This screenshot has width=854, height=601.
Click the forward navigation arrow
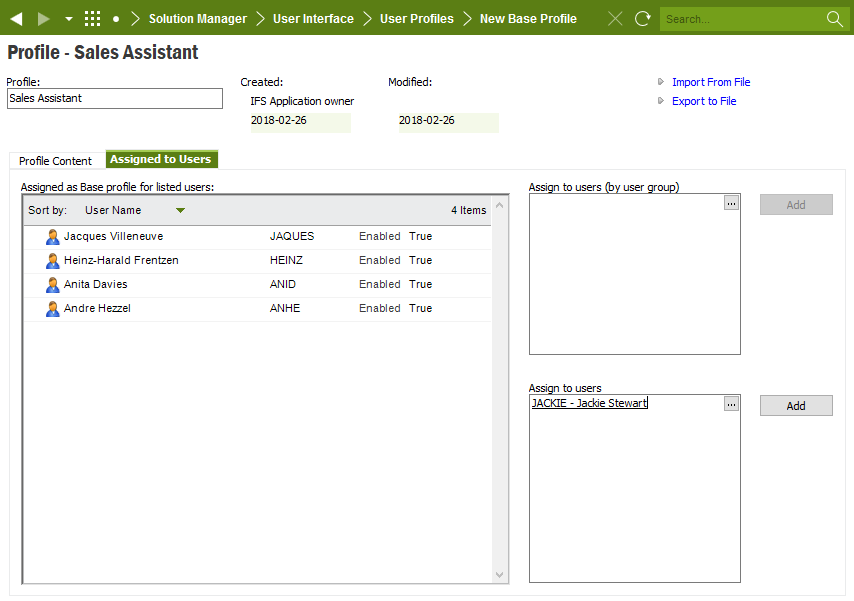coord(43,19)
